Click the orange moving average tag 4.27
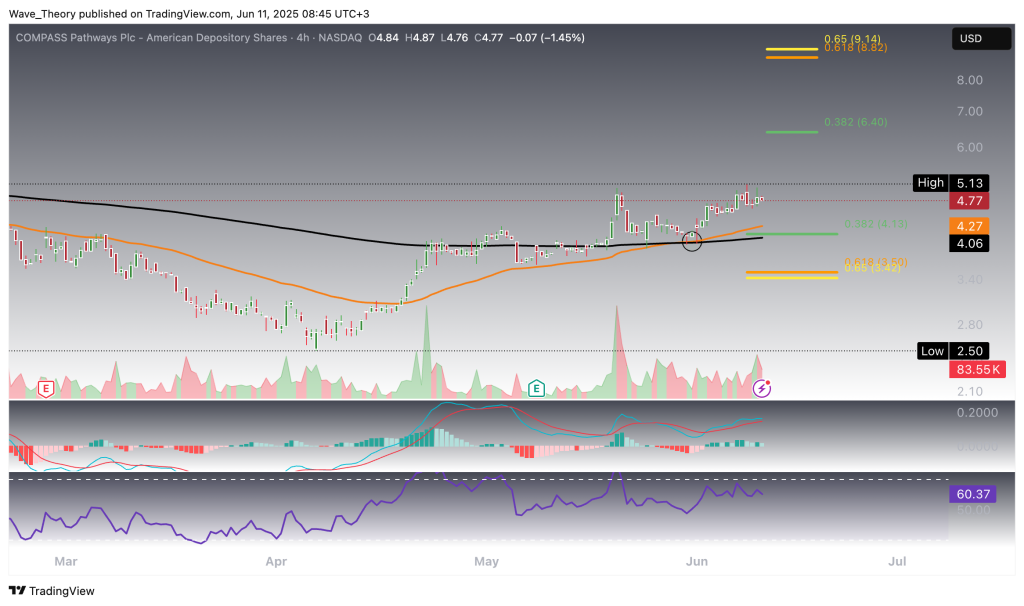Screen dimensions: 1024x606 coord(969,227)
